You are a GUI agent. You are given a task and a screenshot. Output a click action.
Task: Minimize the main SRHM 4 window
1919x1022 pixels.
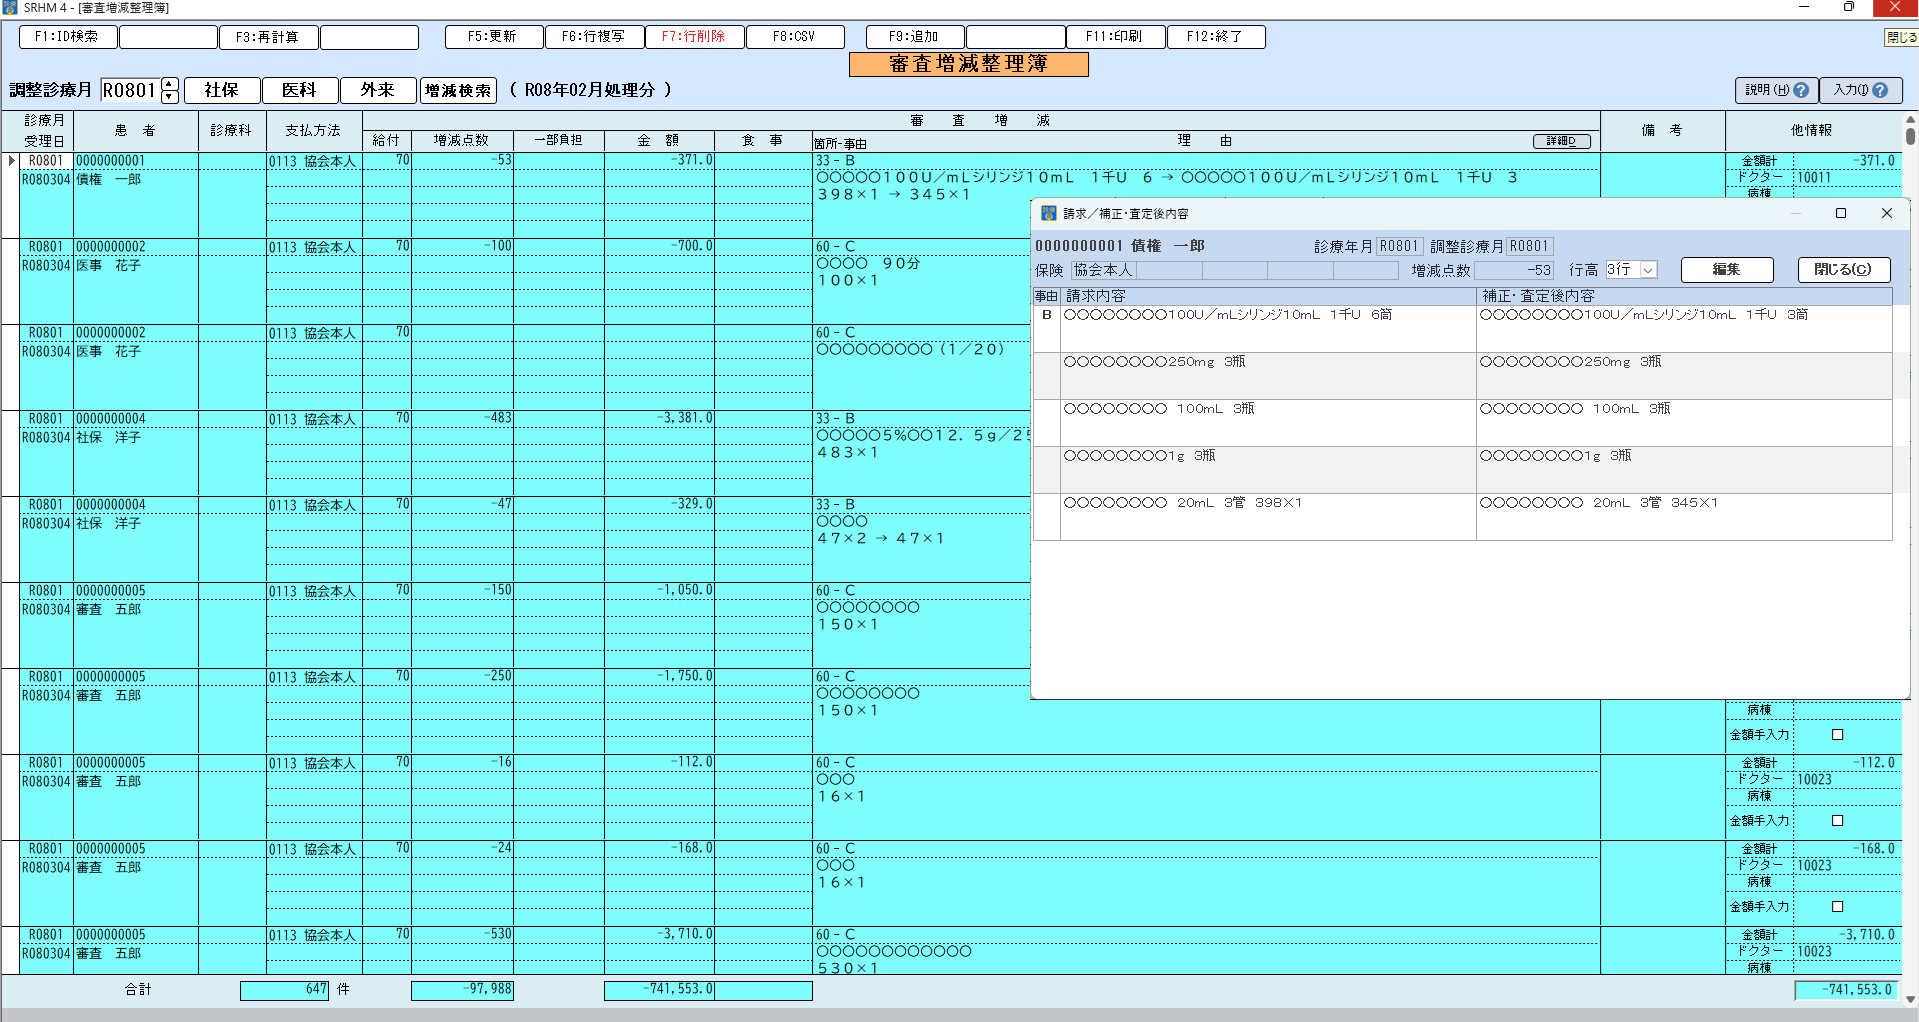[x=1804, y=7]
